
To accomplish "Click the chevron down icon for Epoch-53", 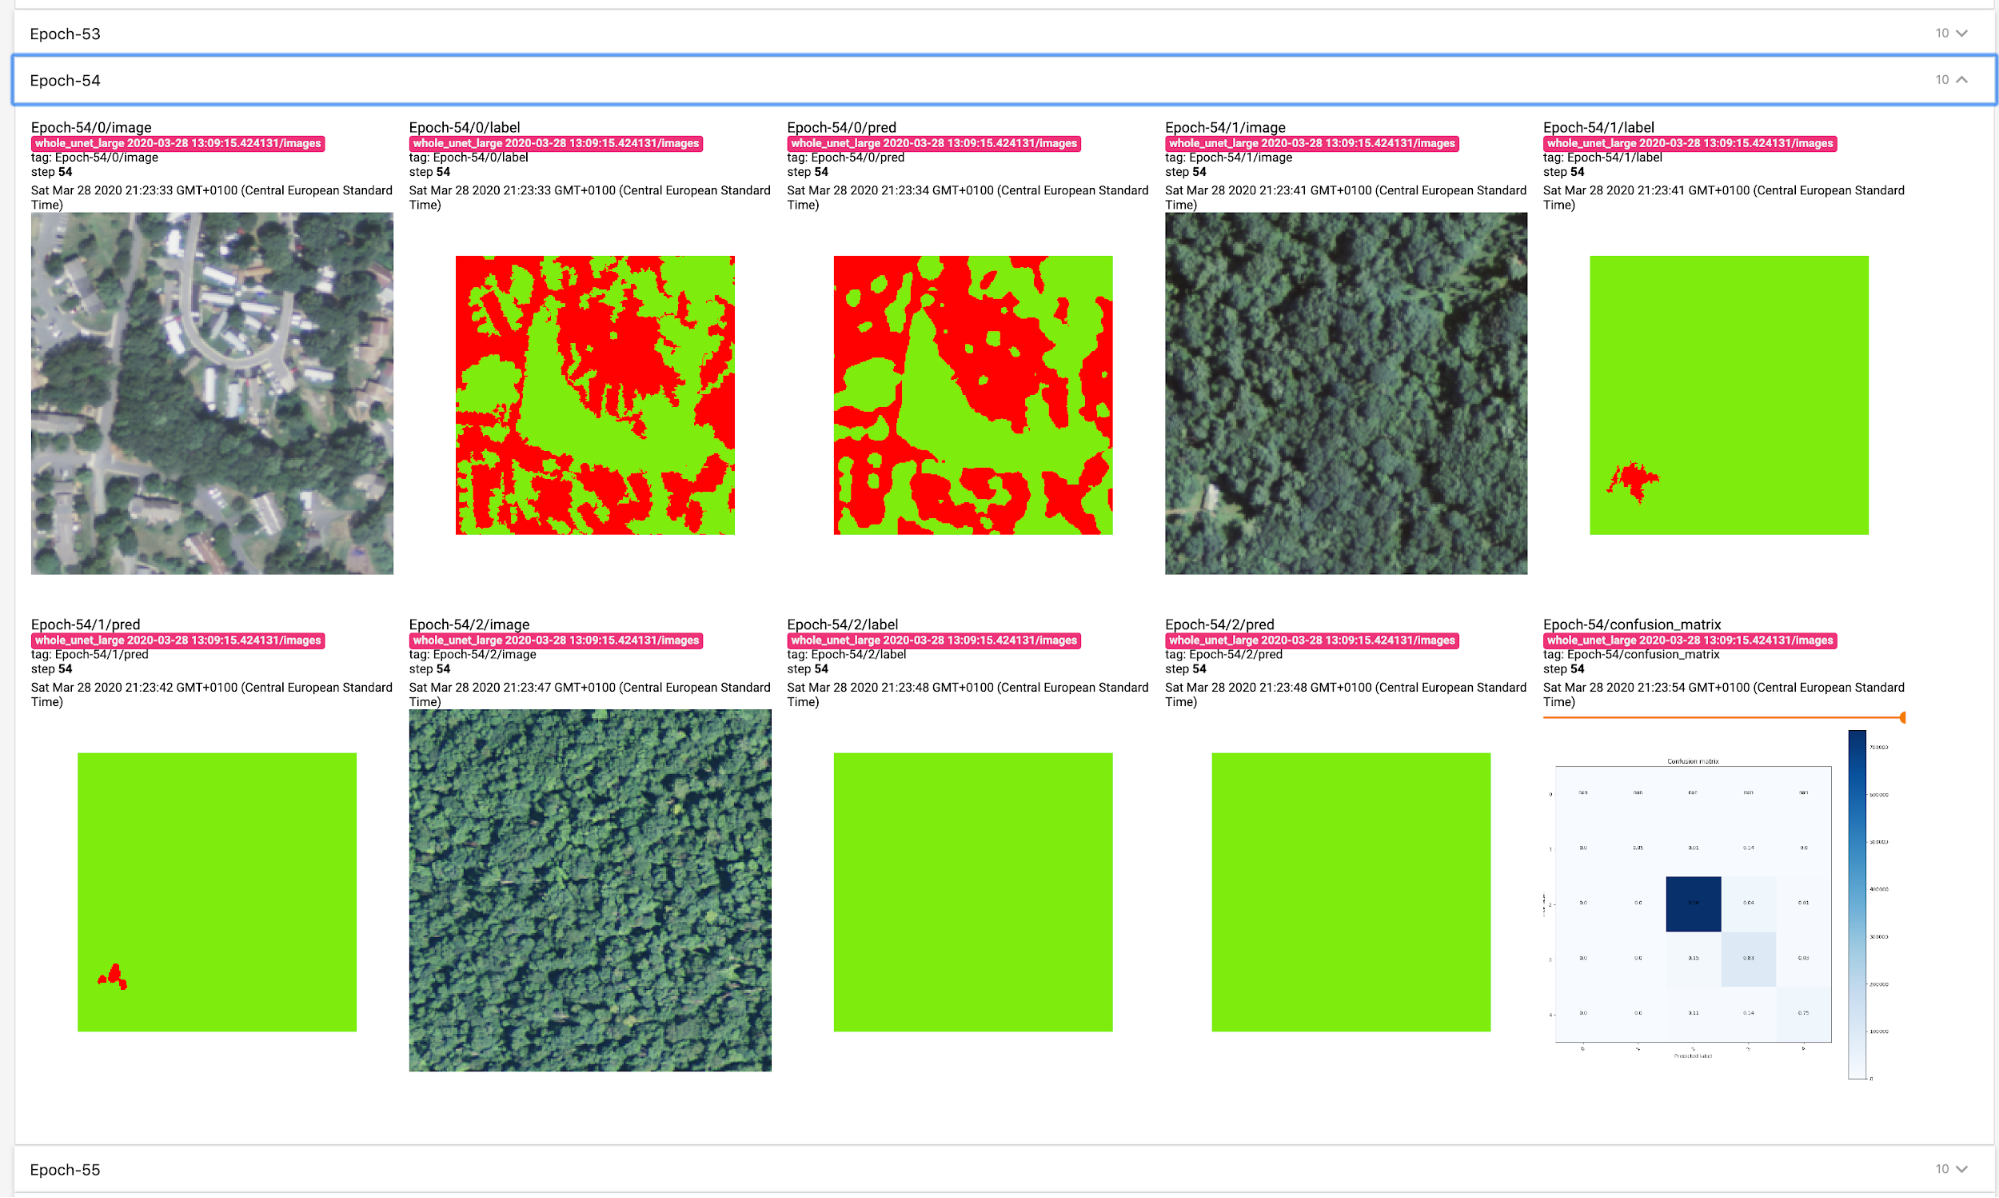I will [x=1962, y=33].
